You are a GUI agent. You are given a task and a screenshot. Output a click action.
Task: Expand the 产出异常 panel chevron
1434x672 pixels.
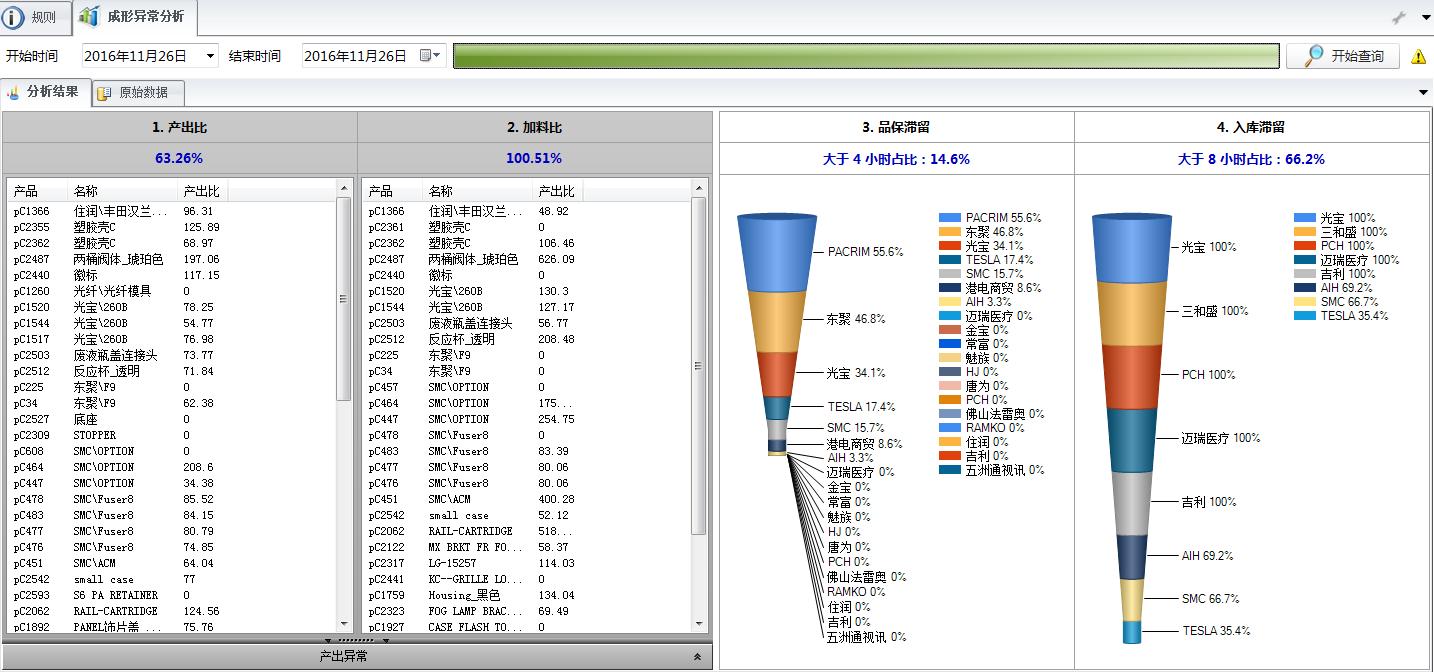[x=697, y=657]
